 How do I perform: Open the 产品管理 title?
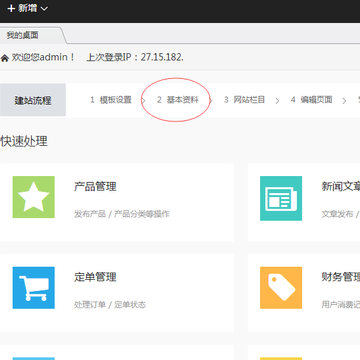click(95, 186)
